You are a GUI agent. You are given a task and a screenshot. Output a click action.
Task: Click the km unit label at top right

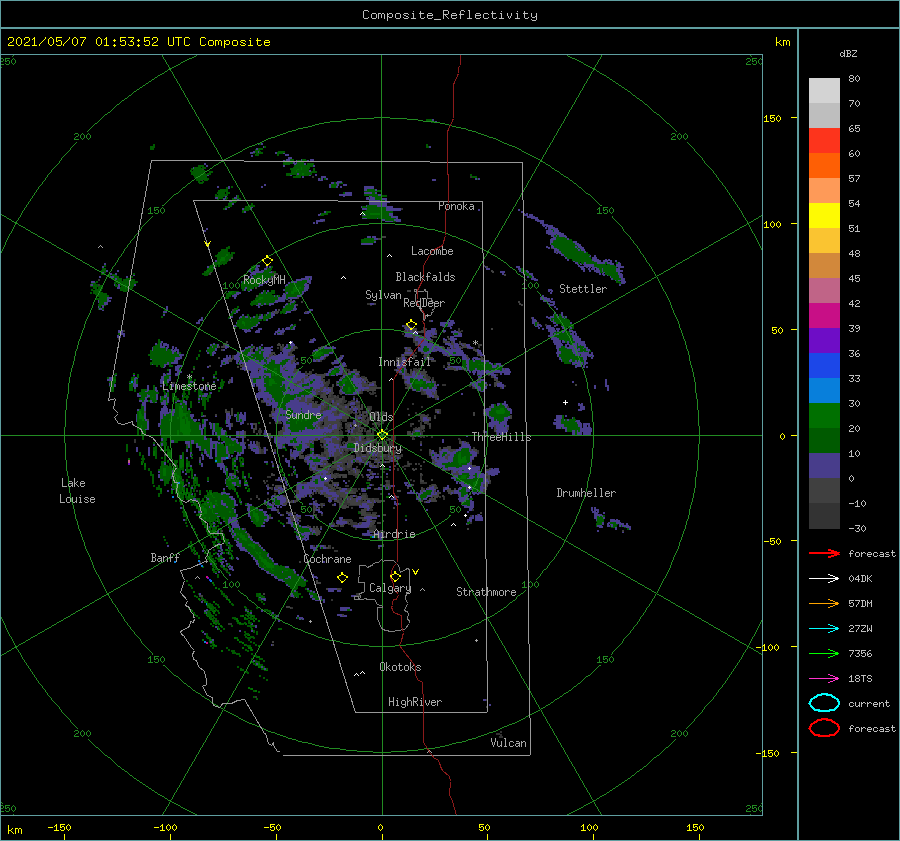click(782, 42)
